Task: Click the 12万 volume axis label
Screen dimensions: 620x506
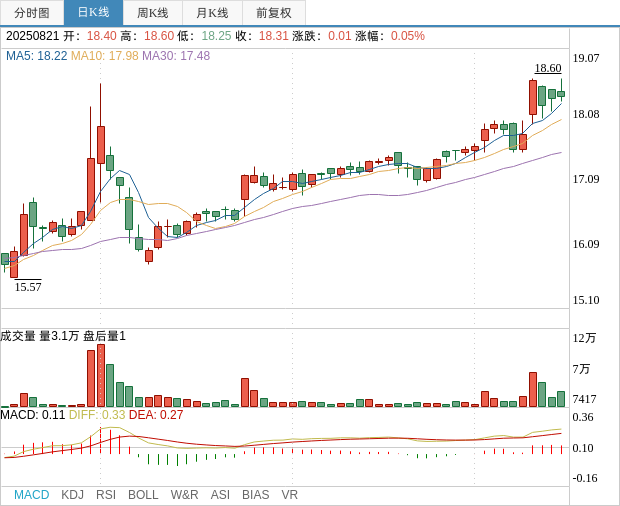Action: [584, 338]
